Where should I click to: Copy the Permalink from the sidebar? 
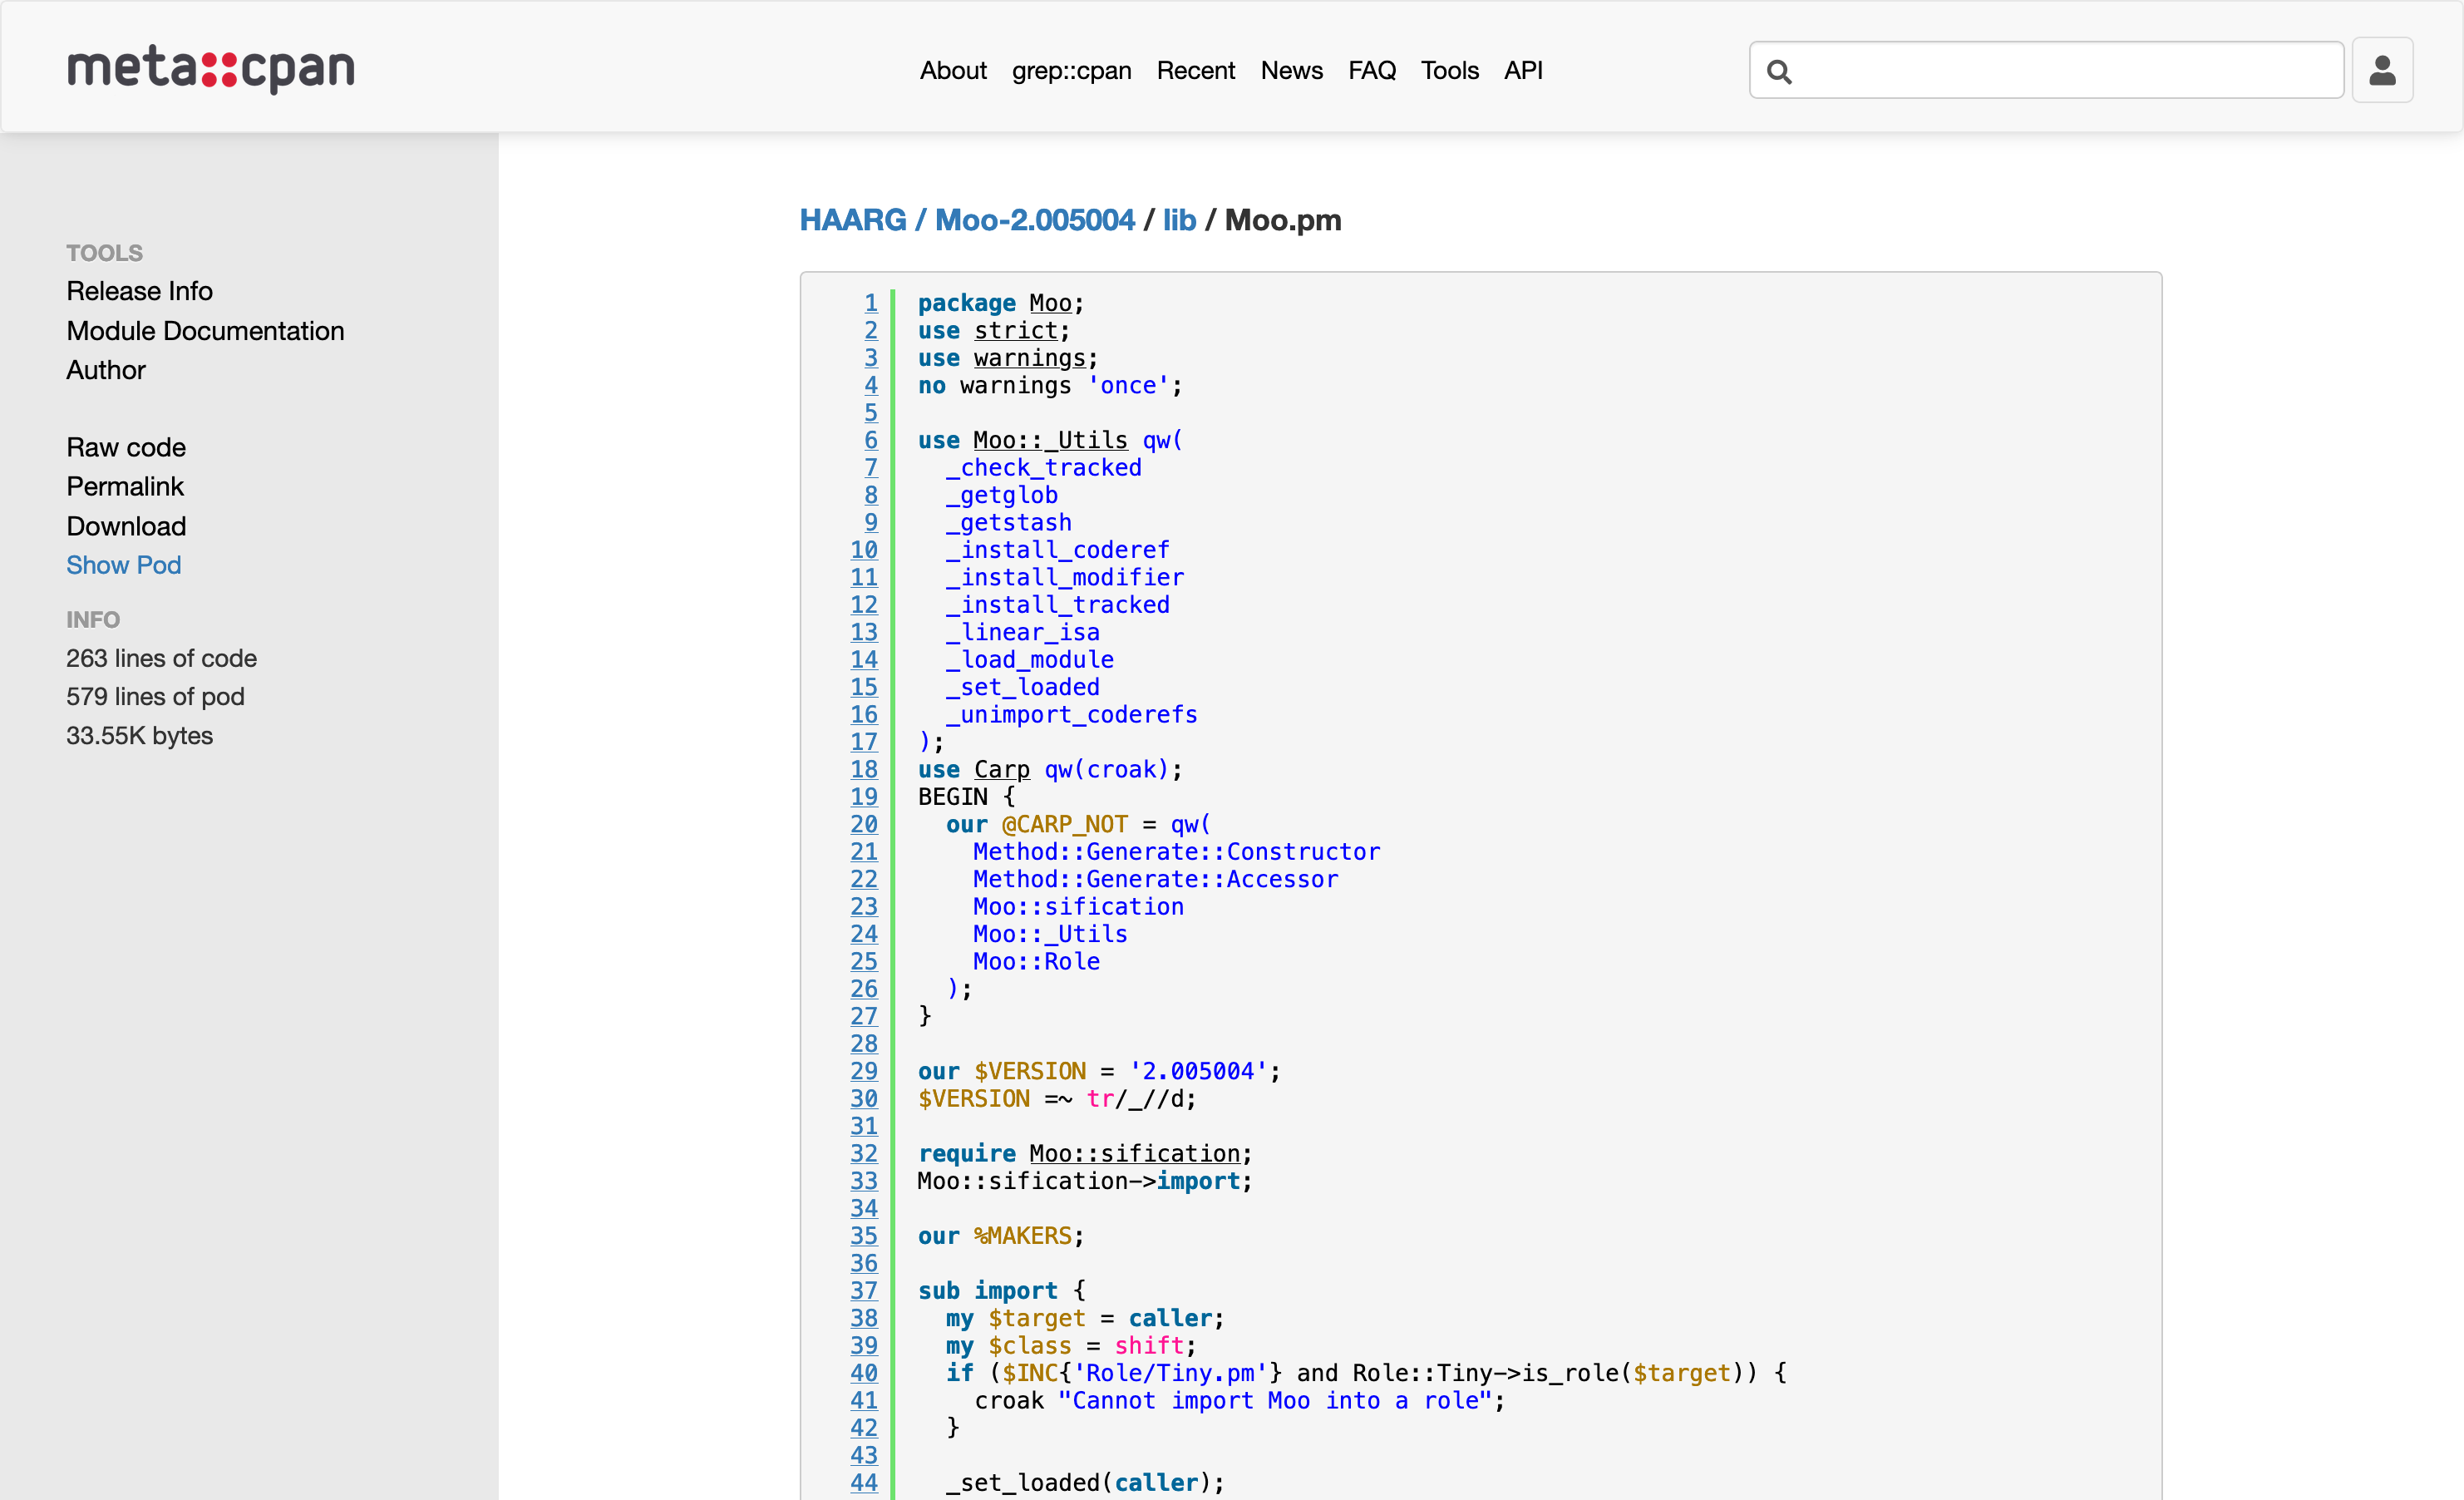pos(125,487)
